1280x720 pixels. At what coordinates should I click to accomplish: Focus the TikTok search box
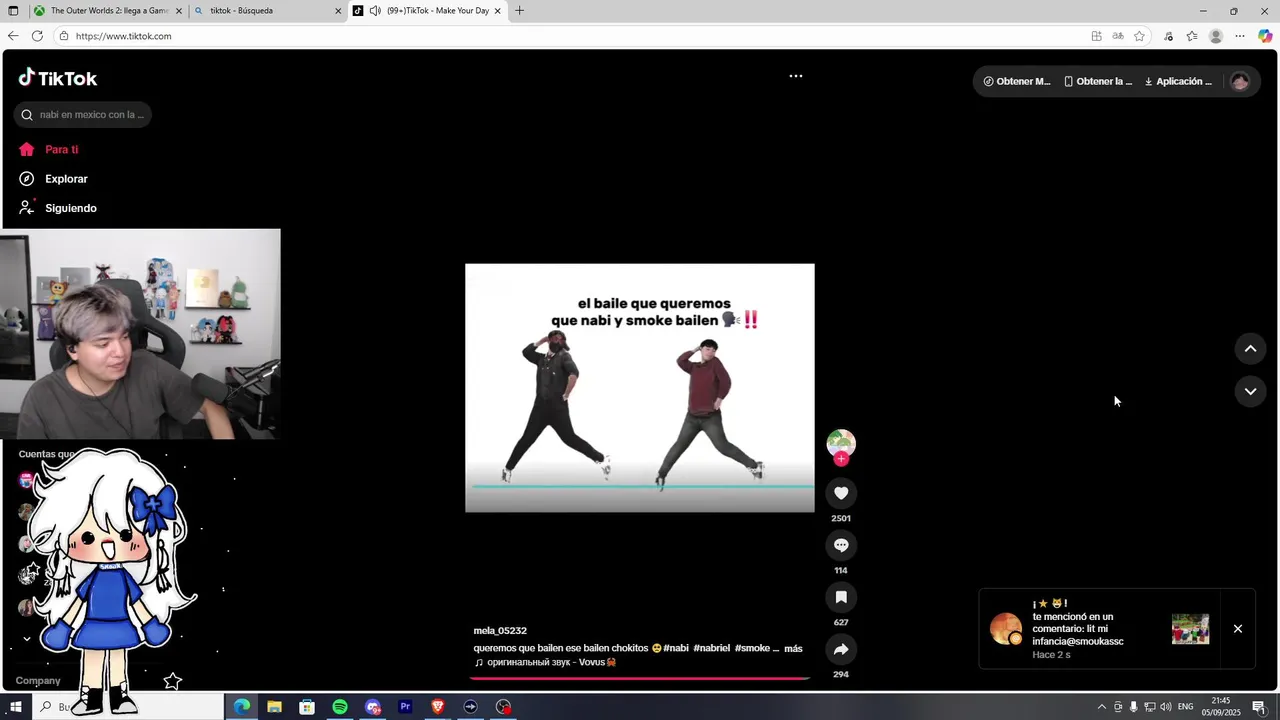coord(83,114)
